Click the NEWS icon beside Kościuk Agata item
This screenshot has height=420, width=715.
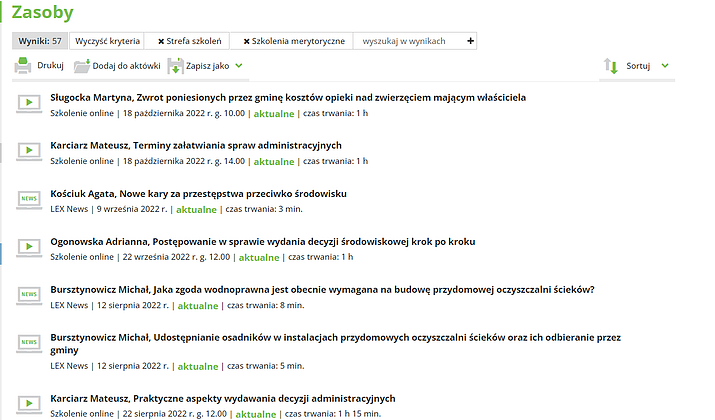[27, 199]
